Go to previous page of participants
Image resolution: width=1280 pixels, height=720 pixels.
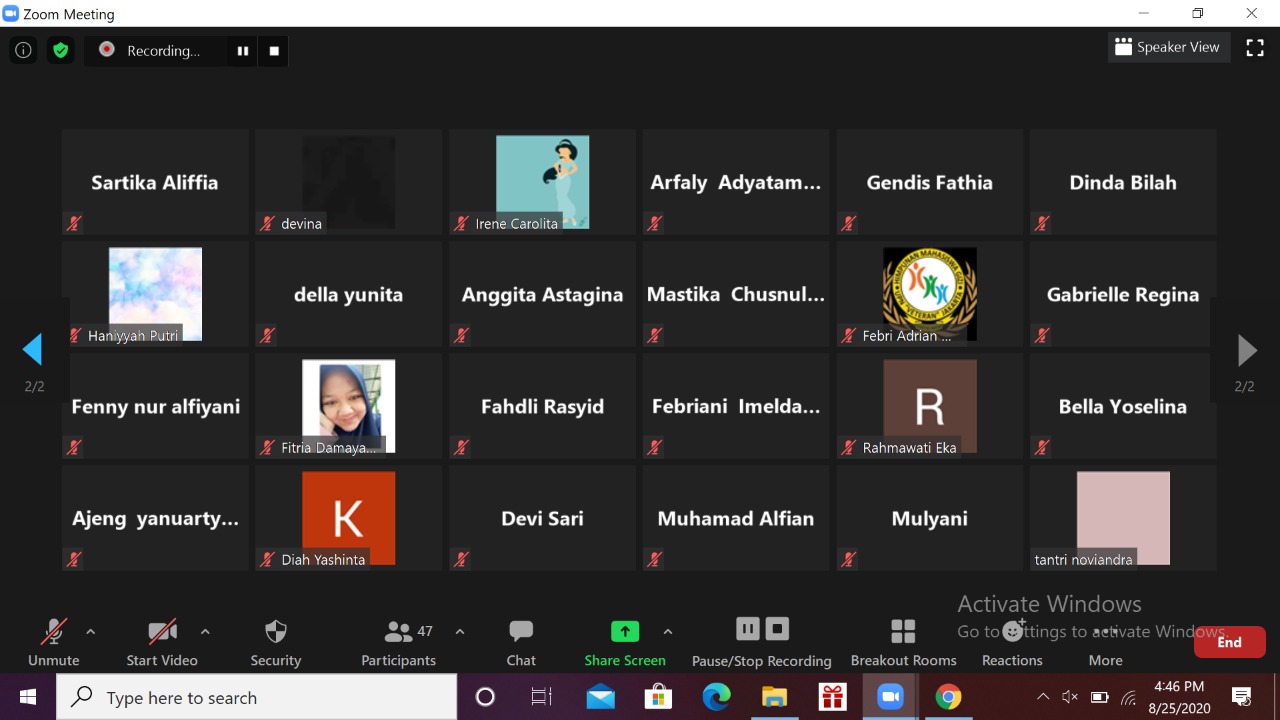[33, 350]
